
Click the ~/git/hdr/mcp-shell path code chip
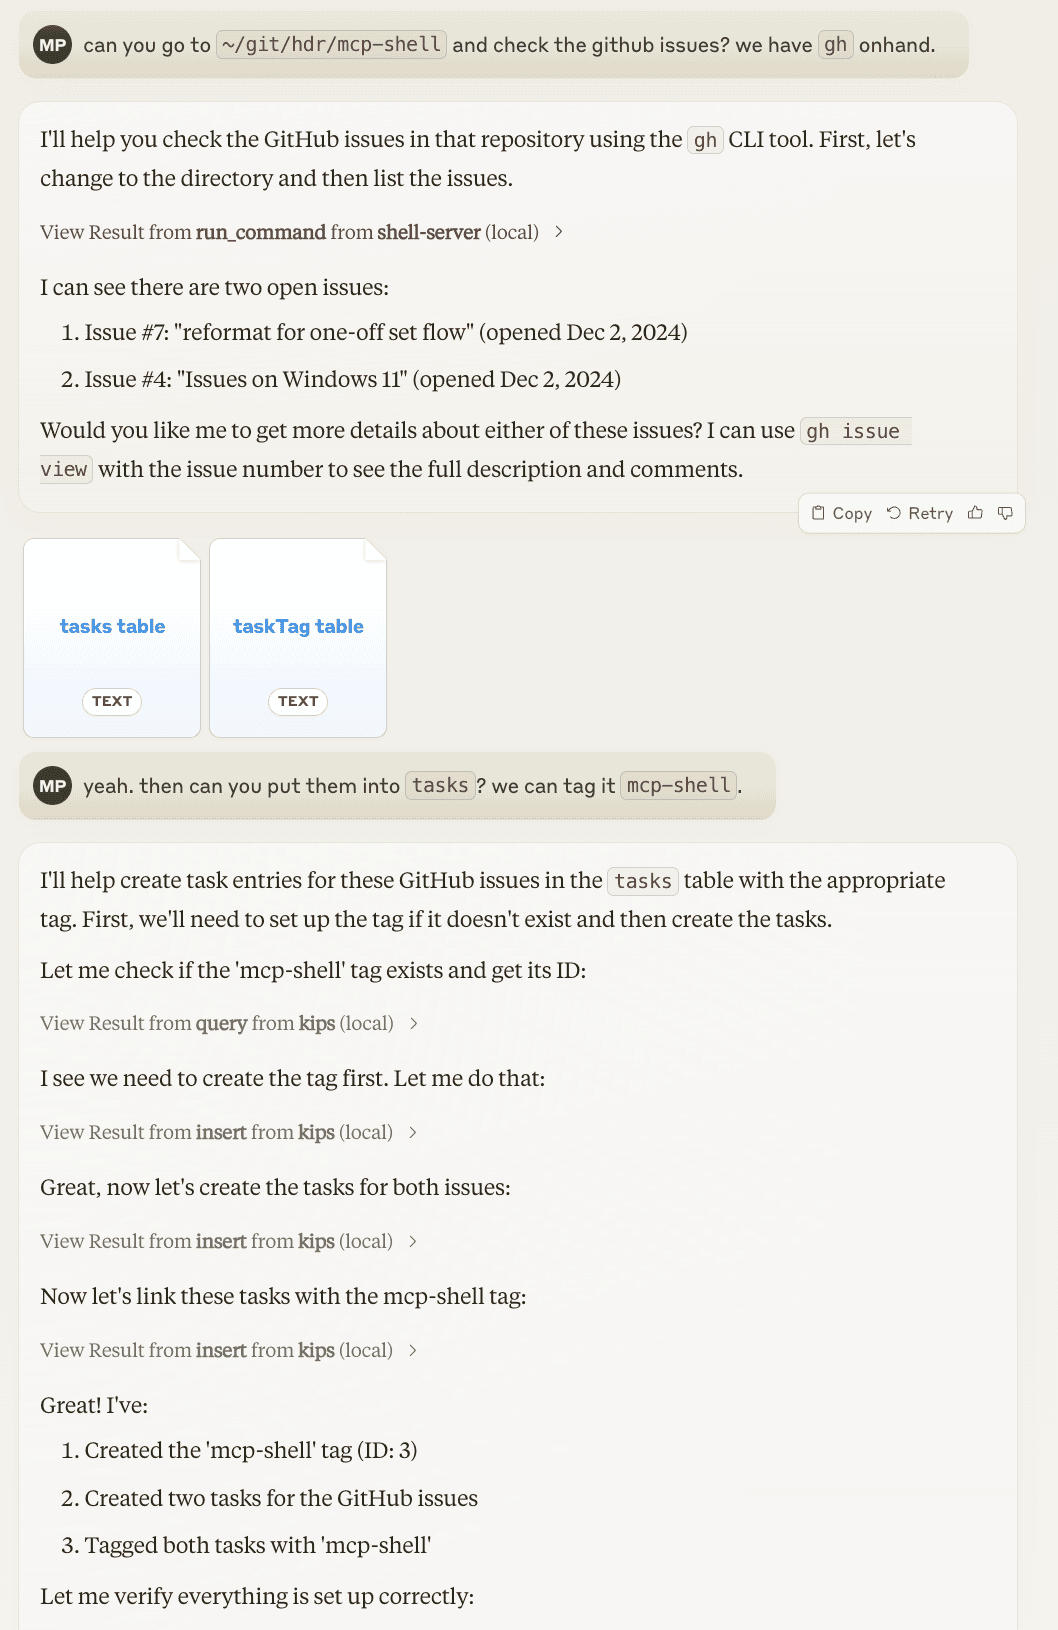[x=331, y=45]
